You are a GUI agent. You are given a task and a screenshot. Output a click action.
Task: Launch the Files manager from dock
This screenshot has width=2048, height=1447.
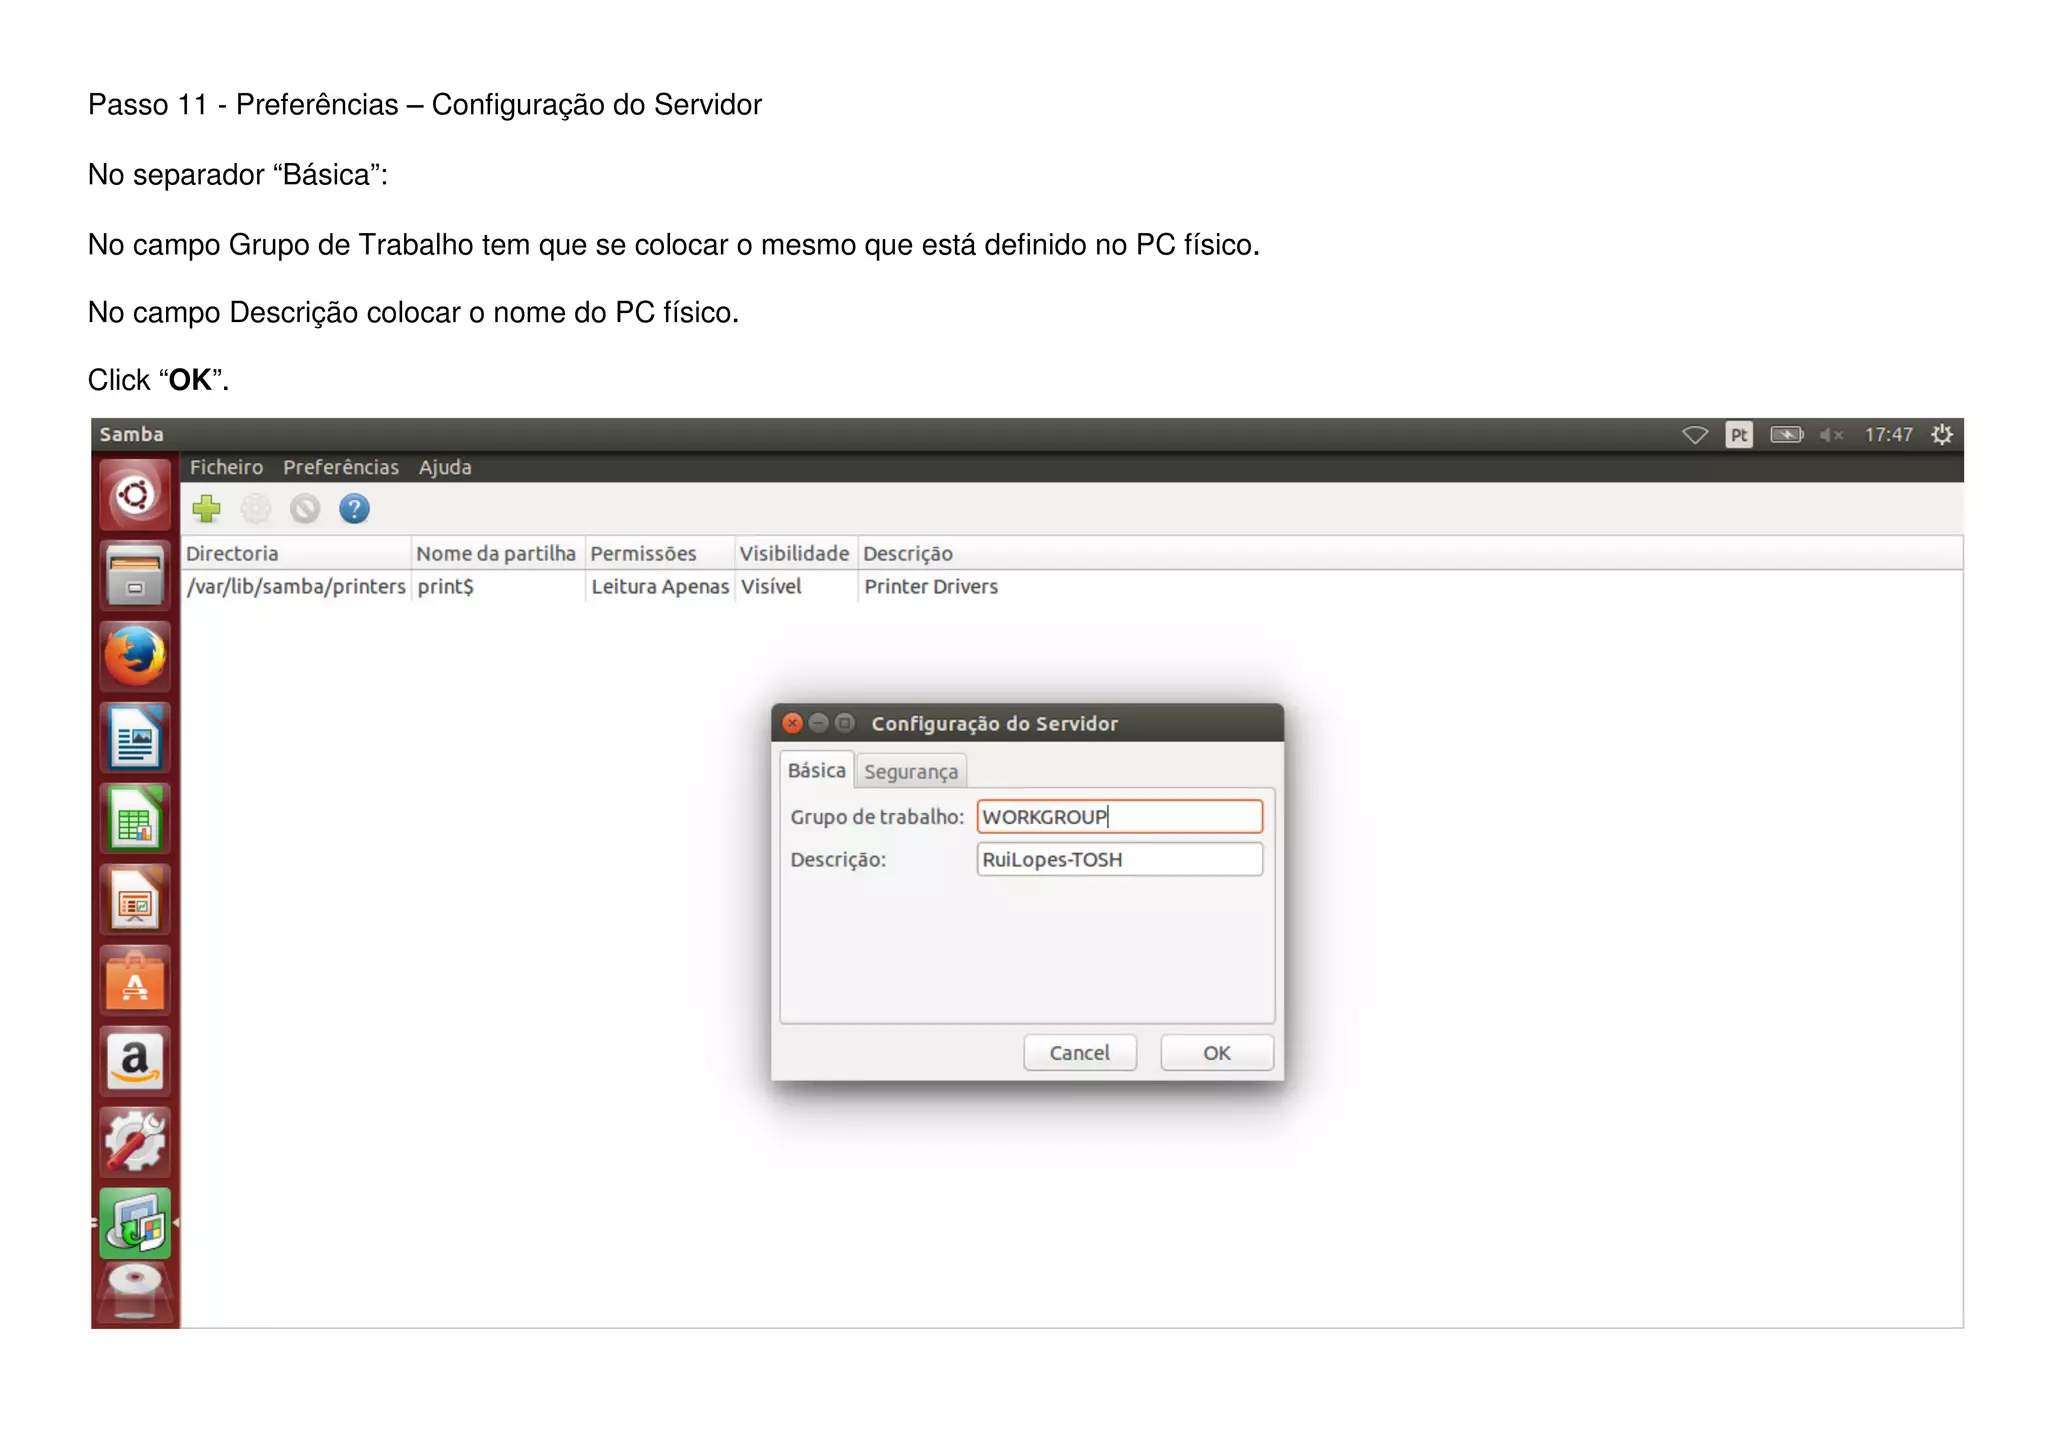(x=135, y=576)
